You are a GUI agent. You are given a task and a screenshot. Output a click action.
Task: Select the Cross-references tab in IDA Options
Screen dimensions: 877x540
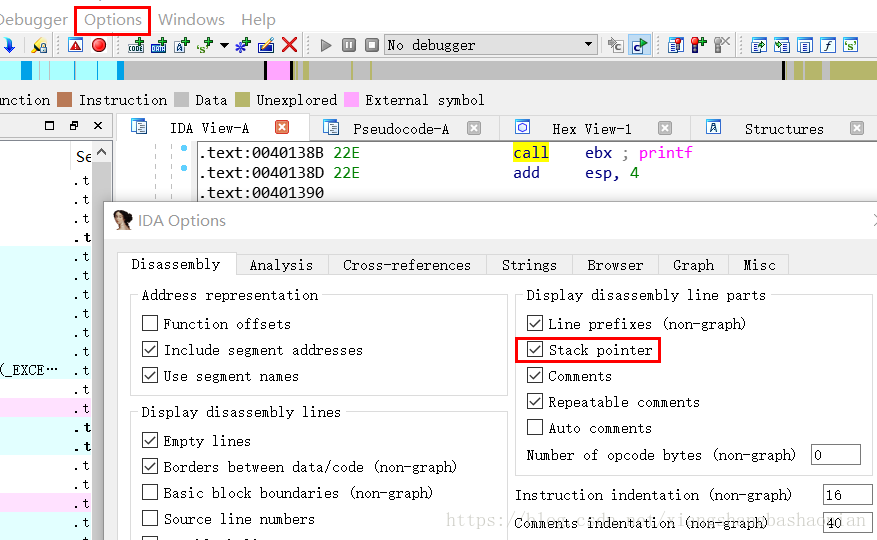407,265
